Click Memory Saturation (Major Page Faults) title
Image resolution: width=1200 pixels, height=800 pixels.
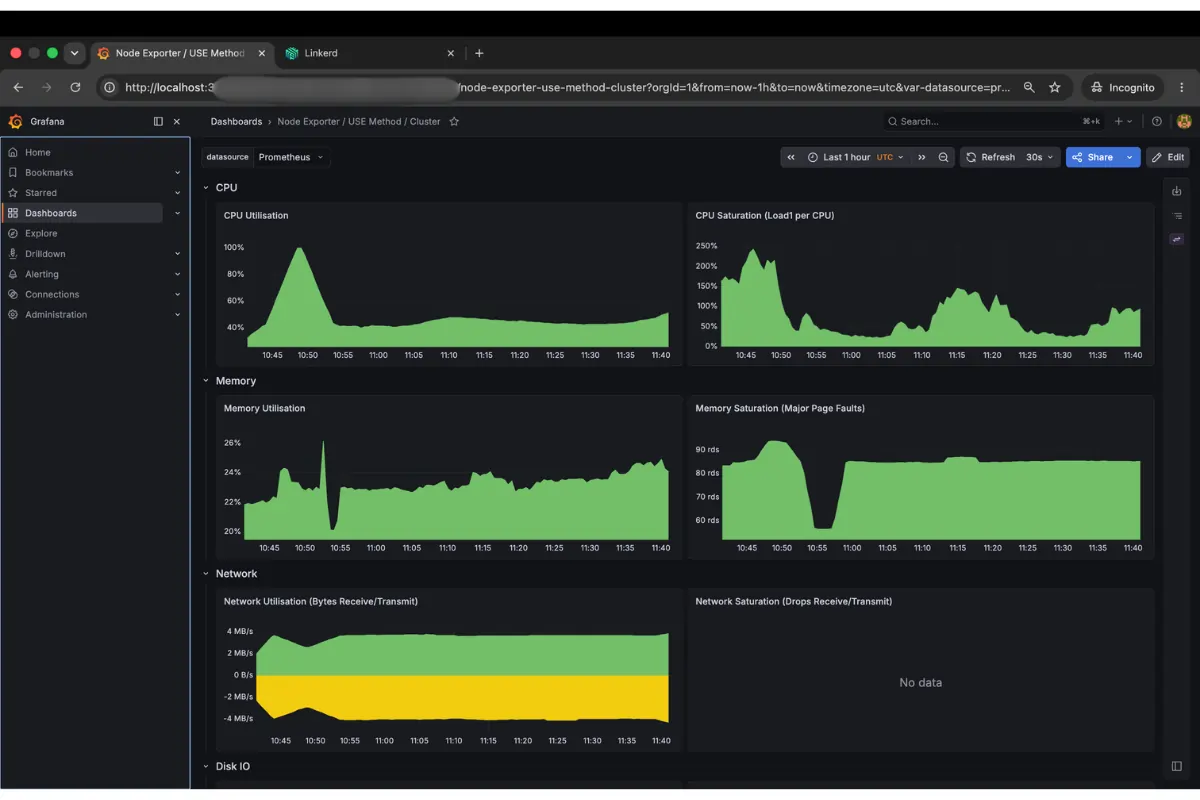click(x=780, y=408)
